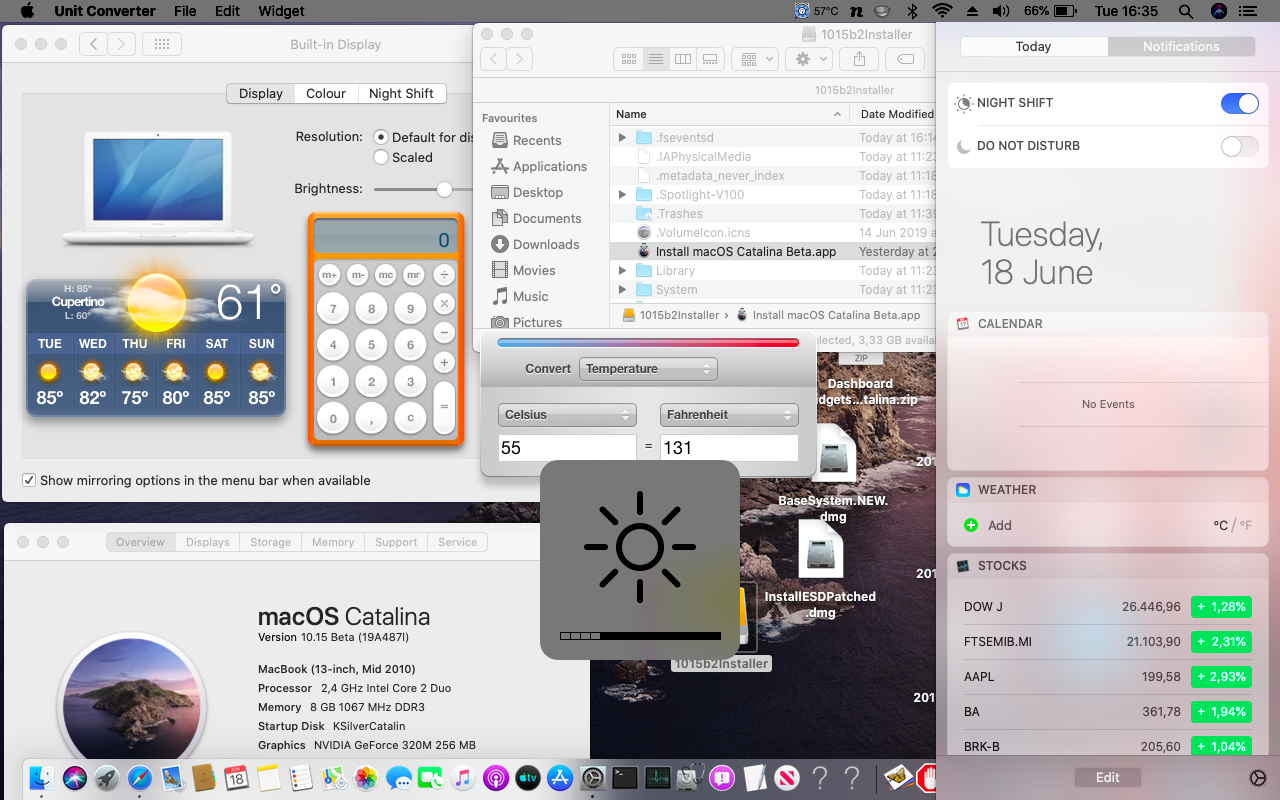Open Apple TV icon in Dock

tap(527, 777)
